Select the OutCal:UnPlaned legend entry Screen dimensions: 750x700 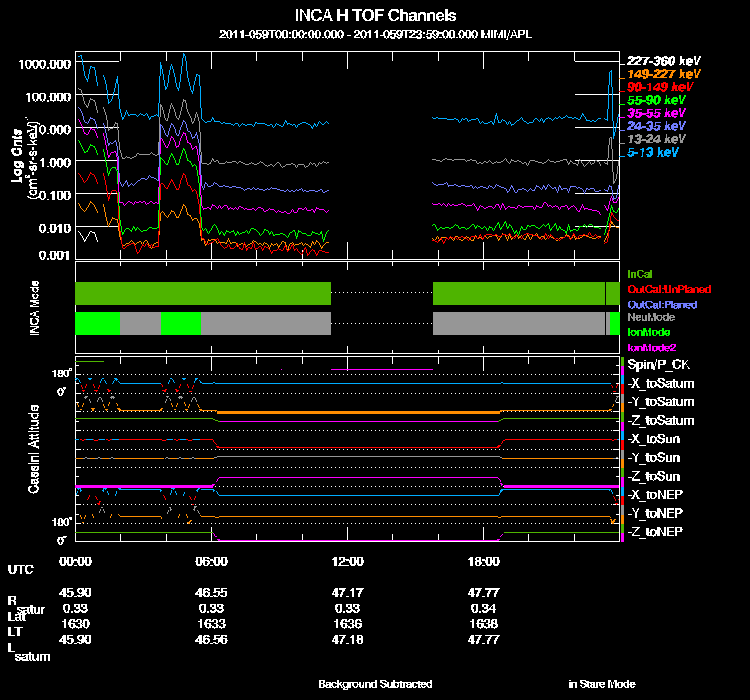(662, 288)
